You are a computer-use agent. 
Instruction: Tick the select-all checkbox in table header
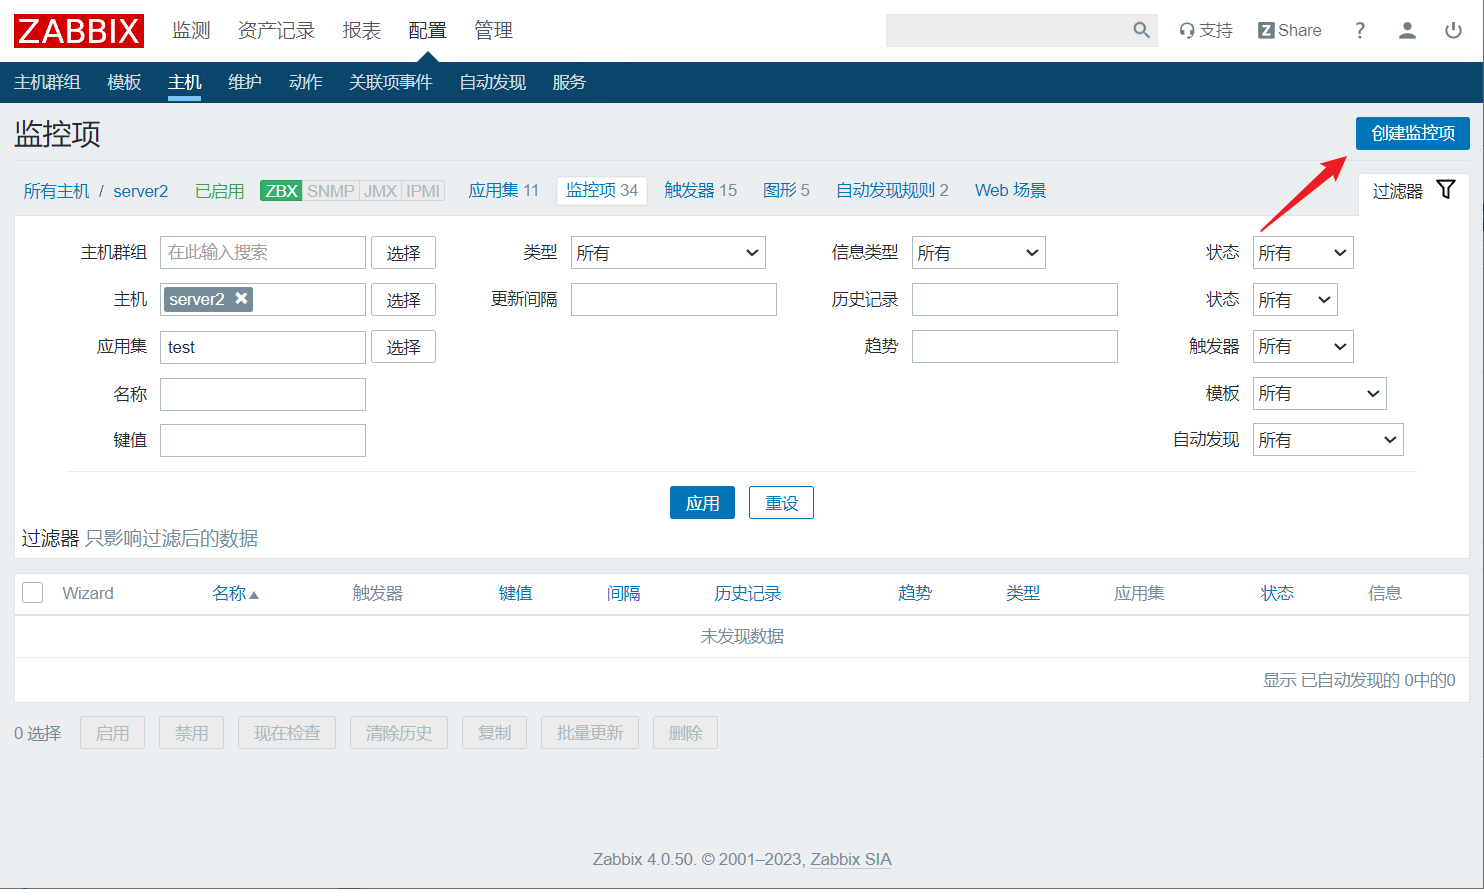point(33,593)
